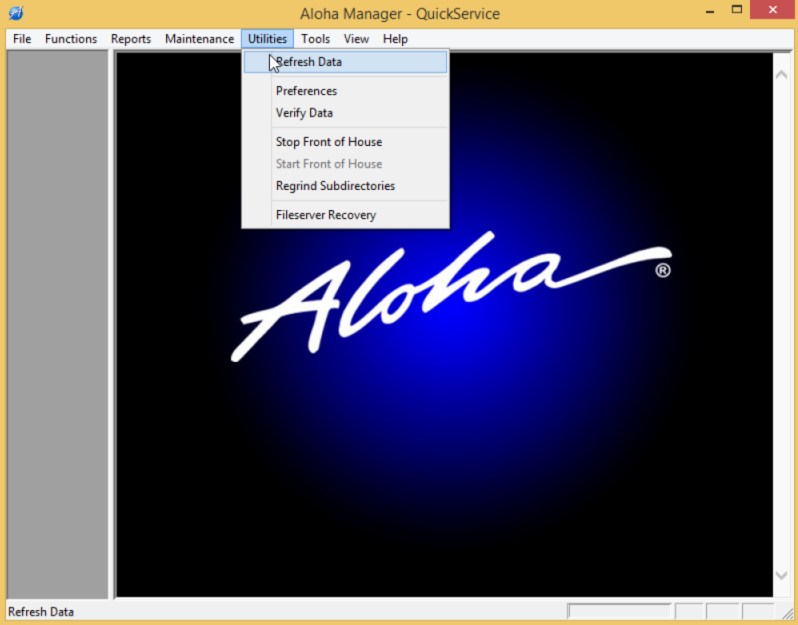Collapse the open Utilities menu

[267, 39]
